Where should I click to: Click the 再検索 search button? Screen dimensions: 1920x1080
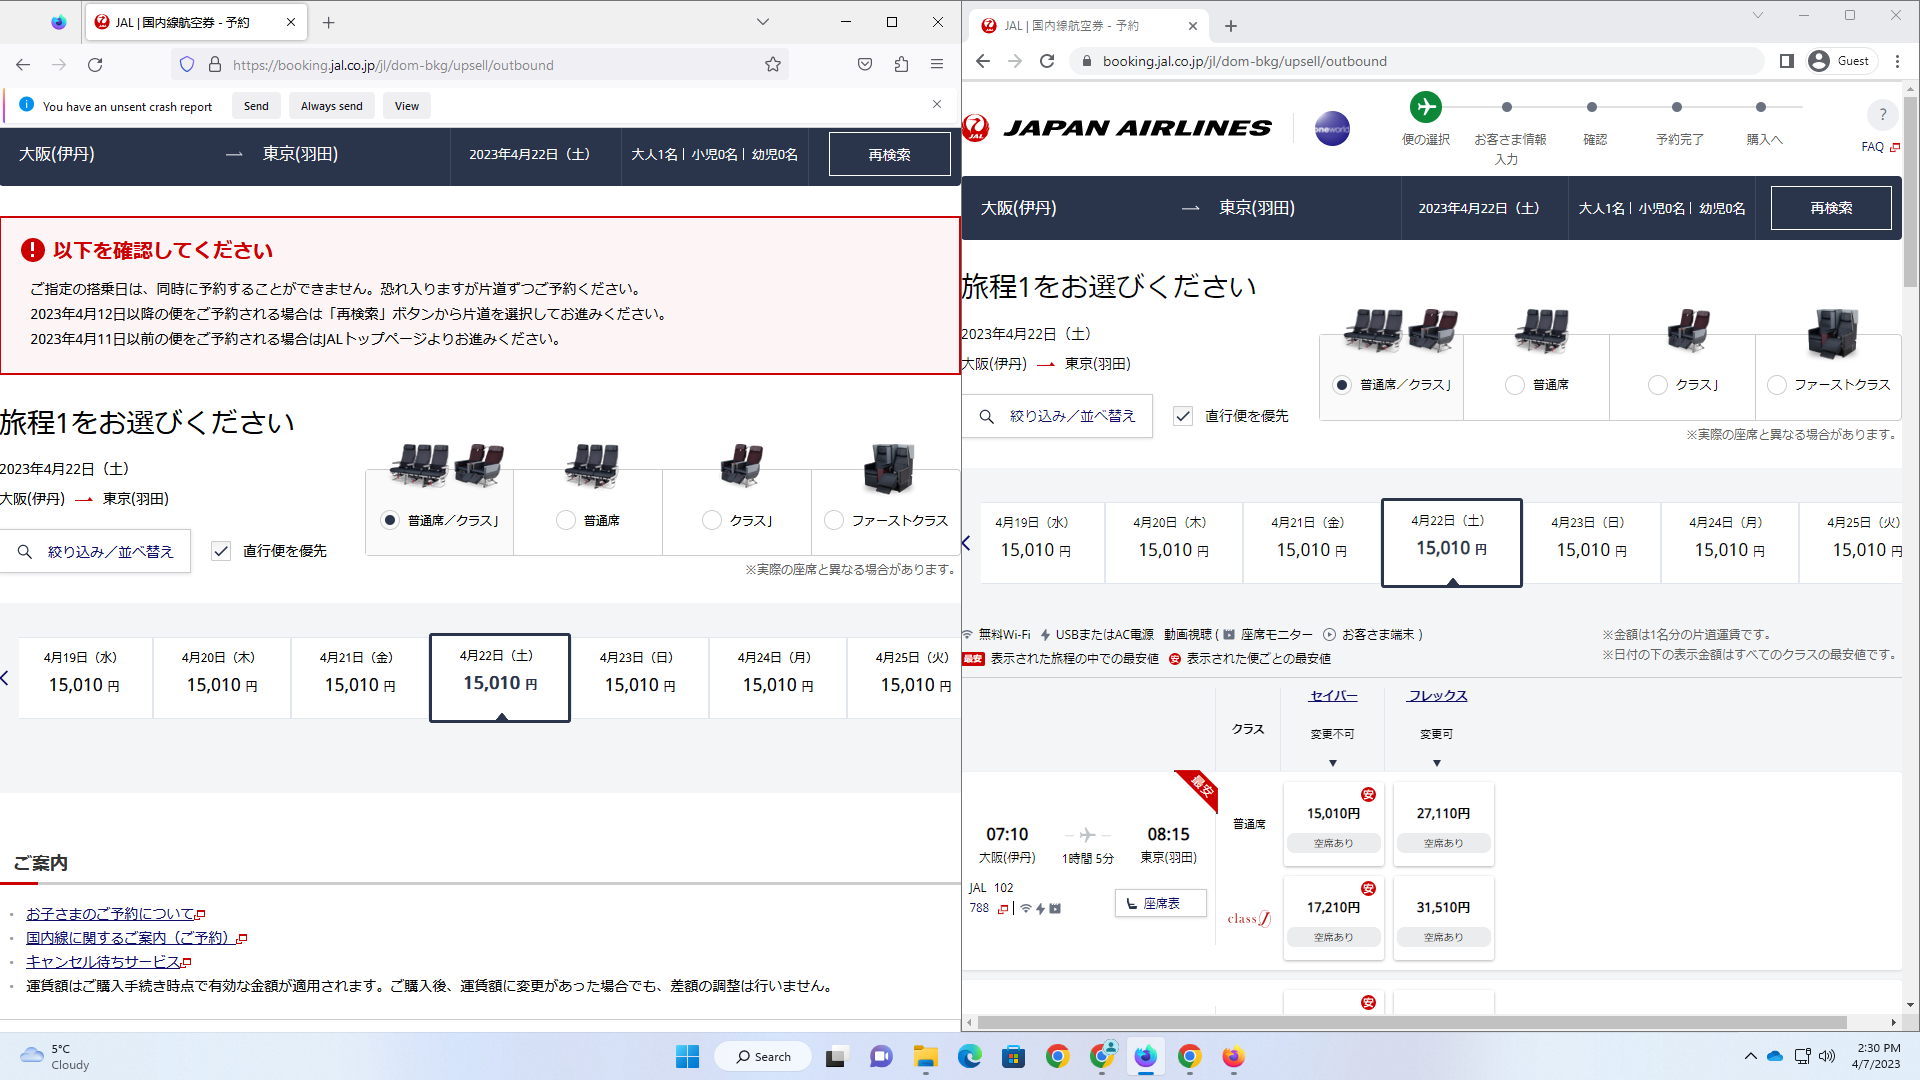pos(1831,207)
